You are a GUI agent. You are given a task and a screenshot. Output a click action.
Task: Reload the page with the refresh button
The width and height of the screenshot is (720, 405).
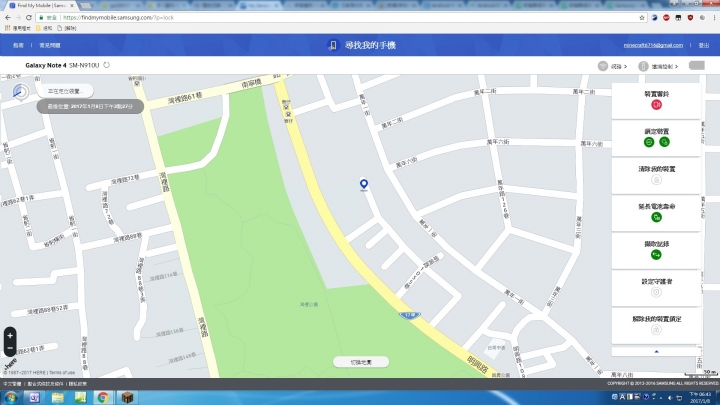coord(28,17)
